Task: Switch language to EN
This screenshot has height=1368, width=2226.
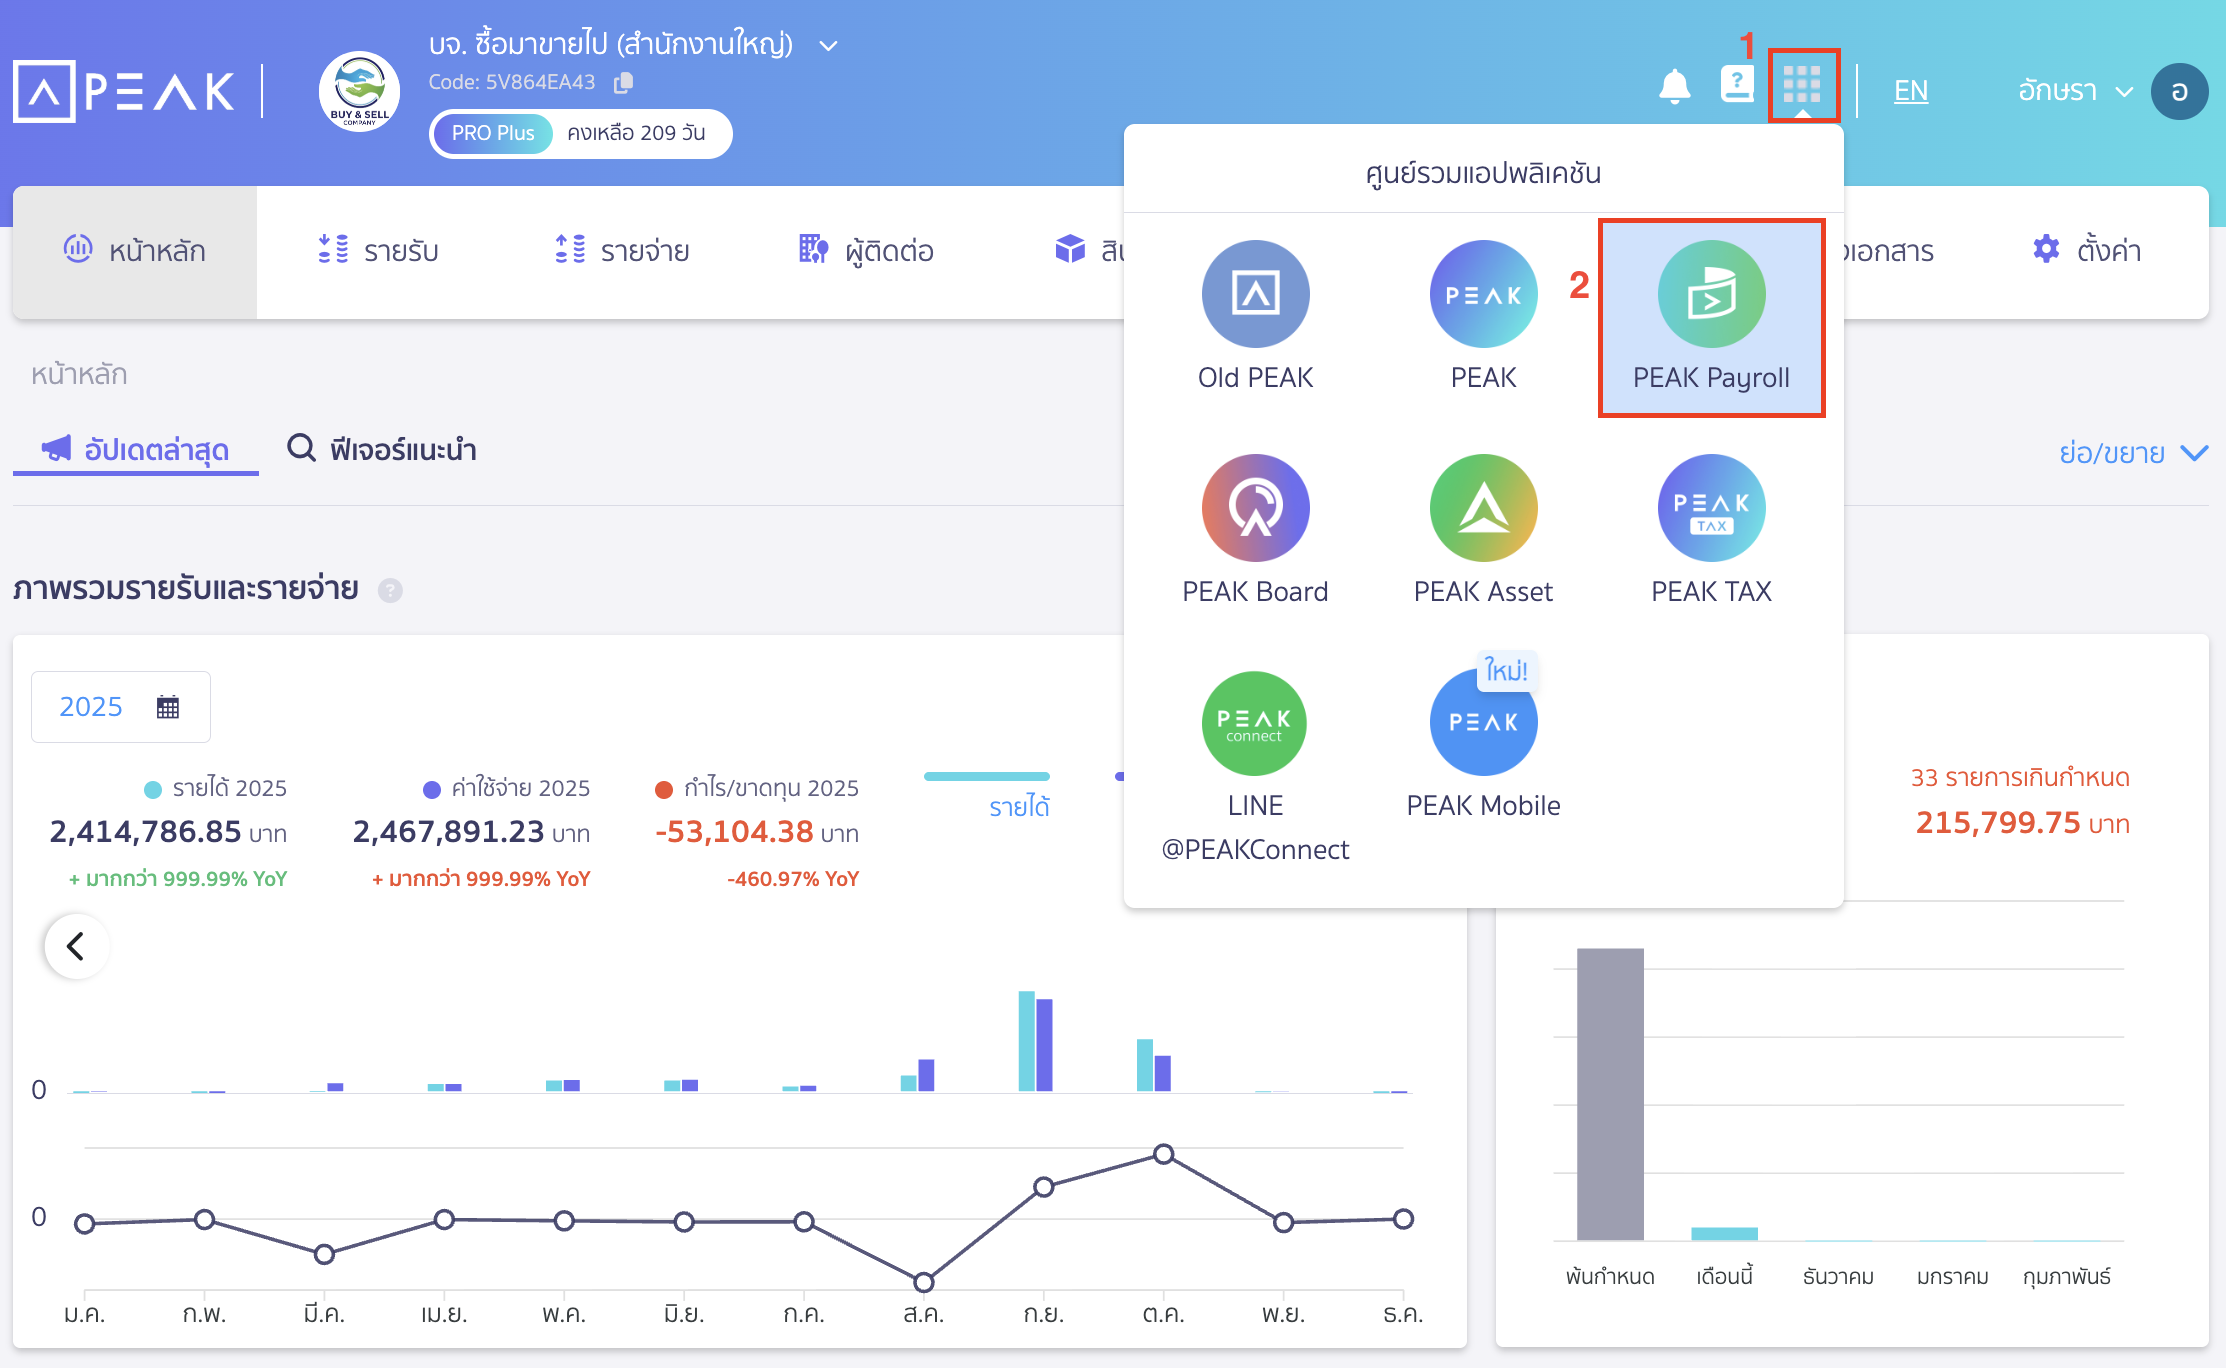Action: click(x=1910, y=90)
